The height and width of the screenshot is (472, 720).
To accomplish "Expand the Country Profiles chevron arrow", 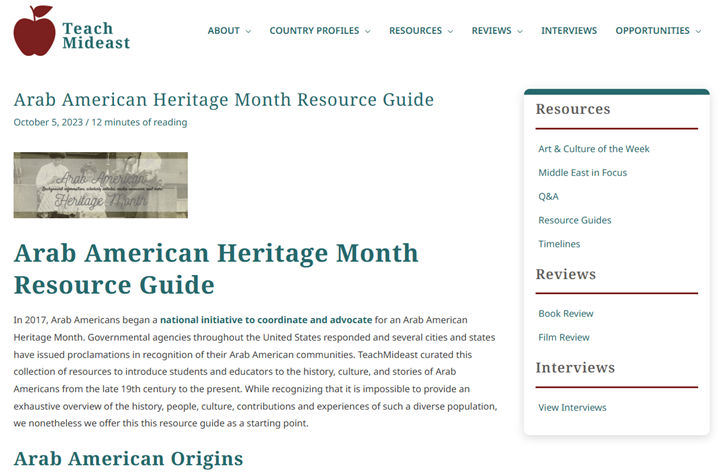I will pos(368,31).
